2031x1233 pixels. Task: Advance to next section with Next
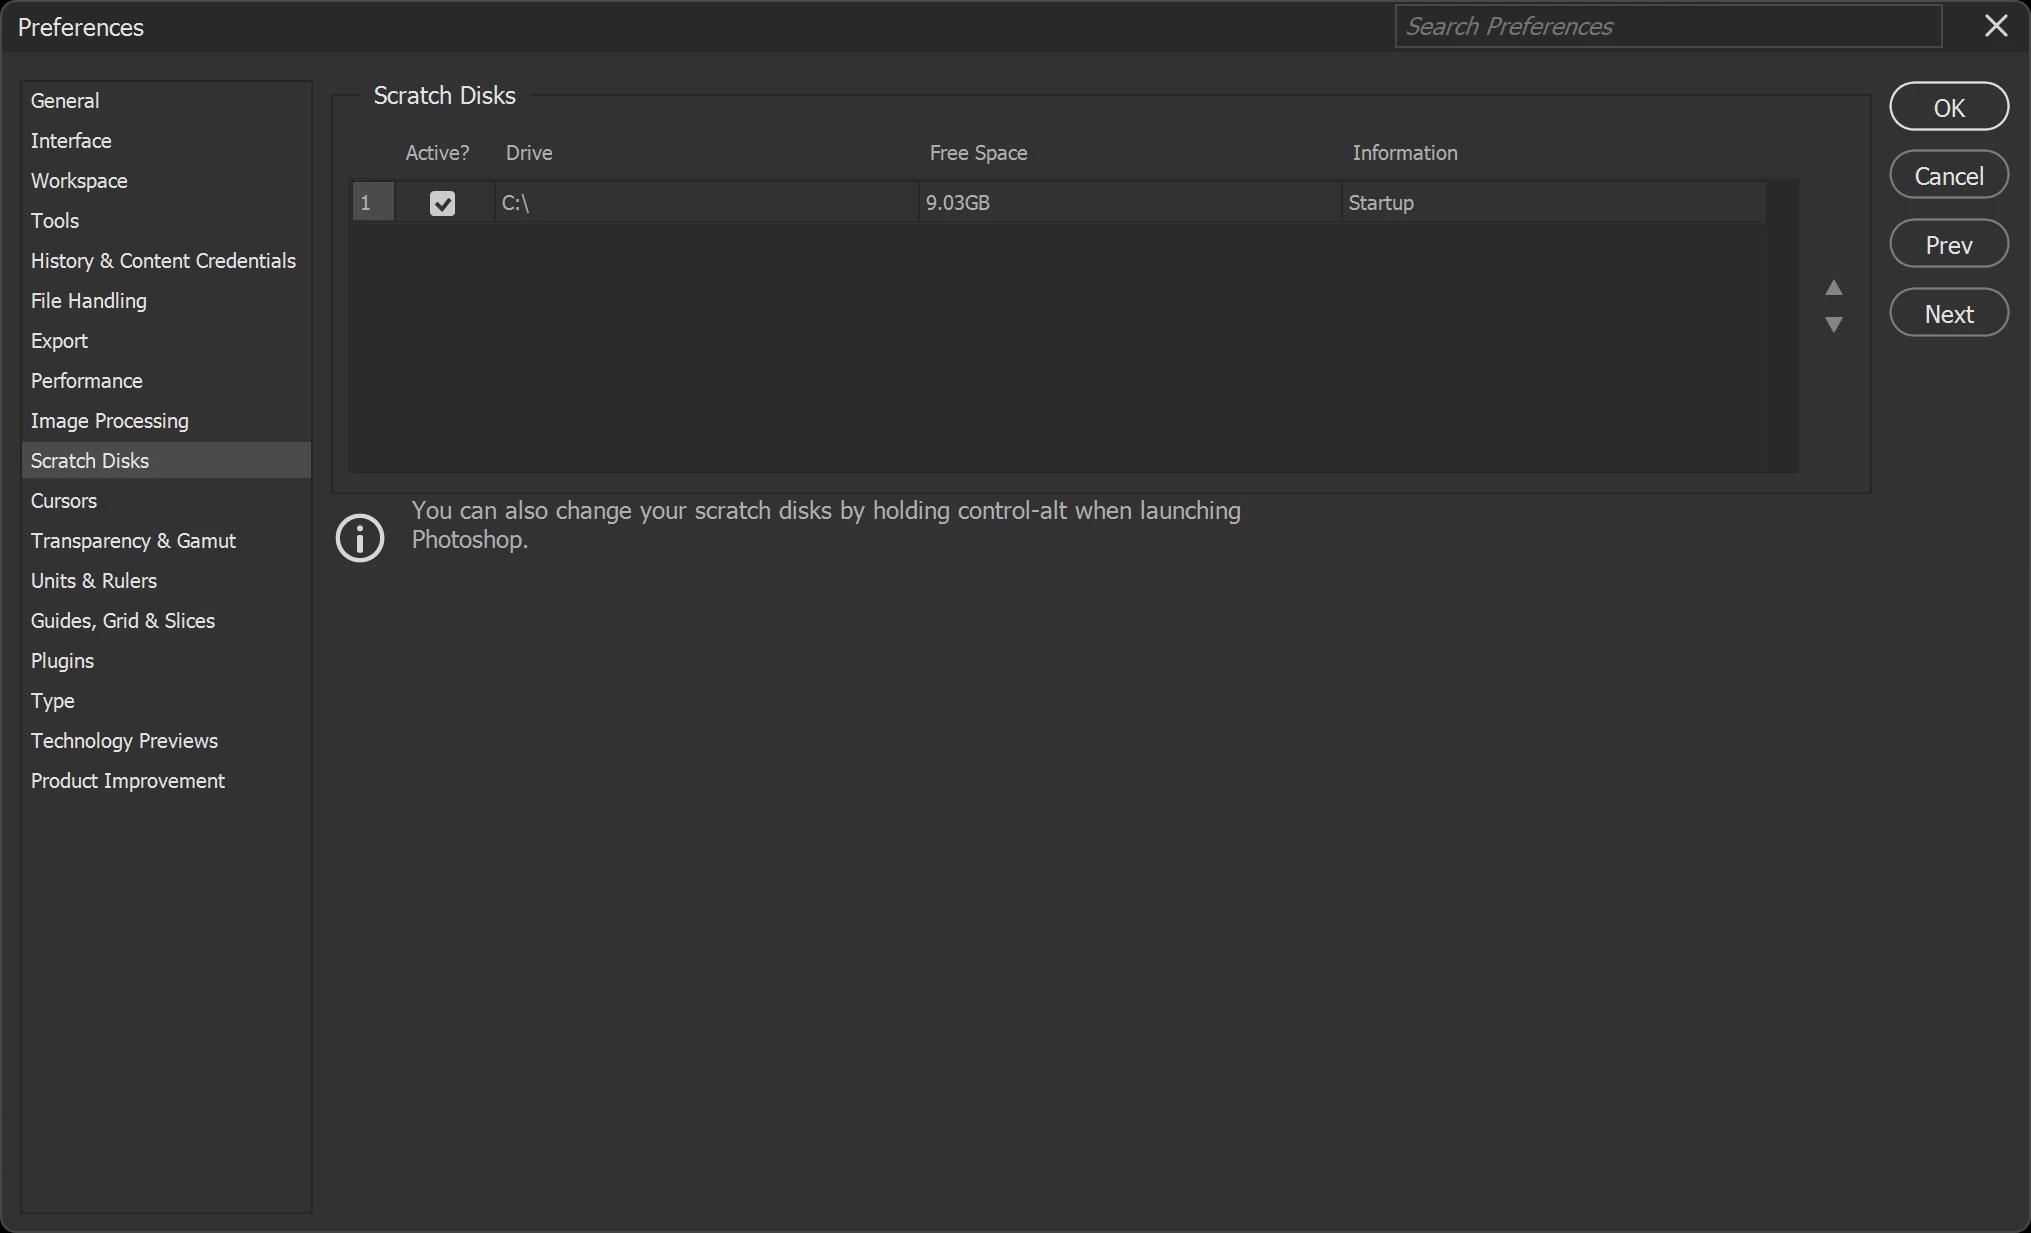[x=1948, y=314]
